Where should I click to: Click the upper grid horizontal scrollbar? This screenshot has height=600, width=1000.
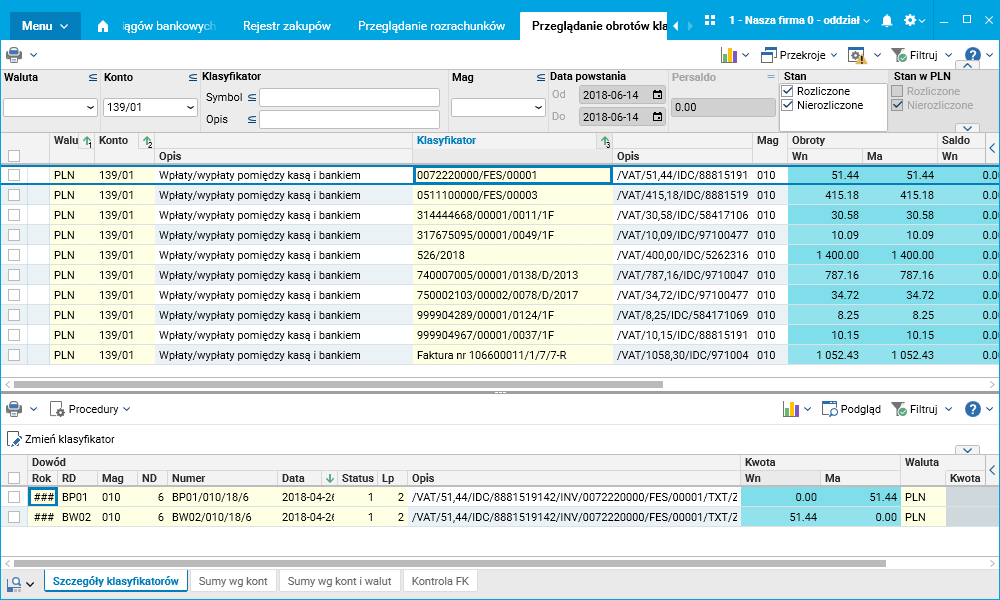338,384
